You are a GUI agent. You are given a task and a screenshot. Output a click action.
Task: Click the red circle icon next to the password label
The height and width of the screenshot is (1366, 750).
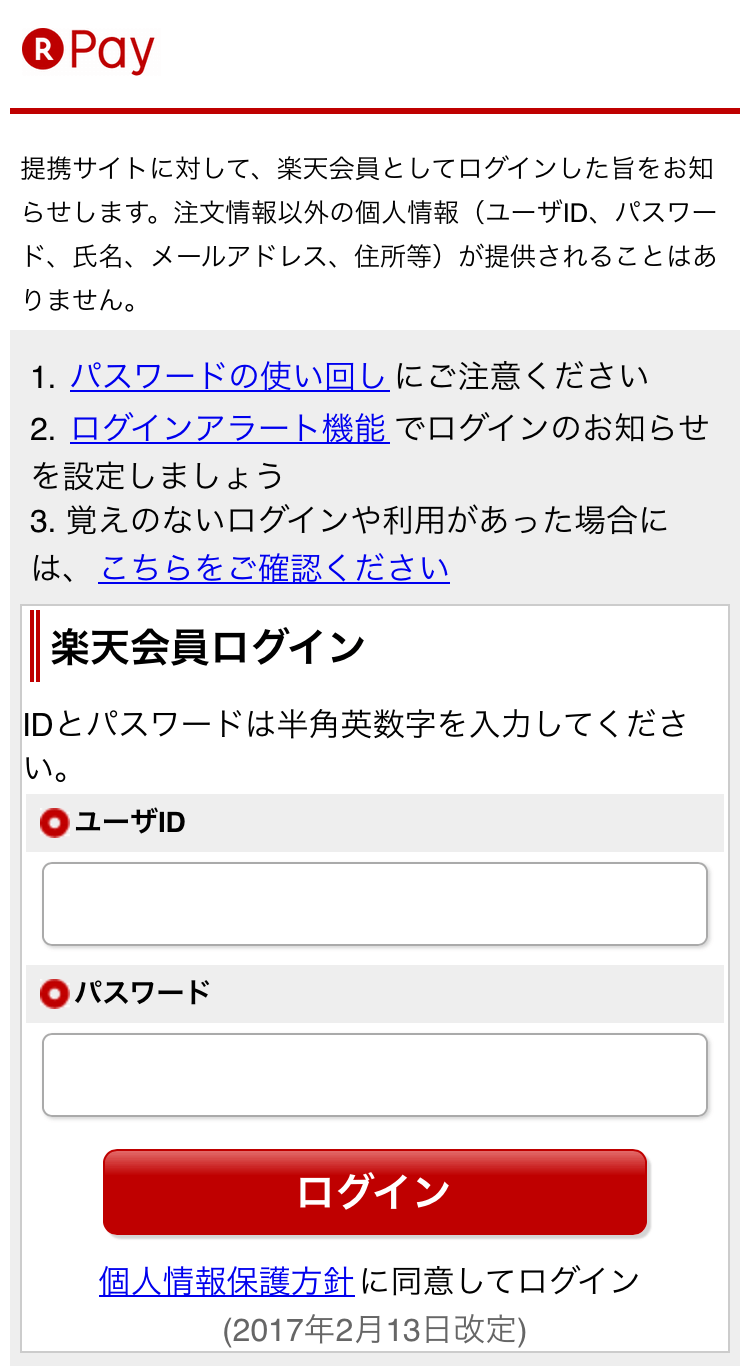[54, 992]
